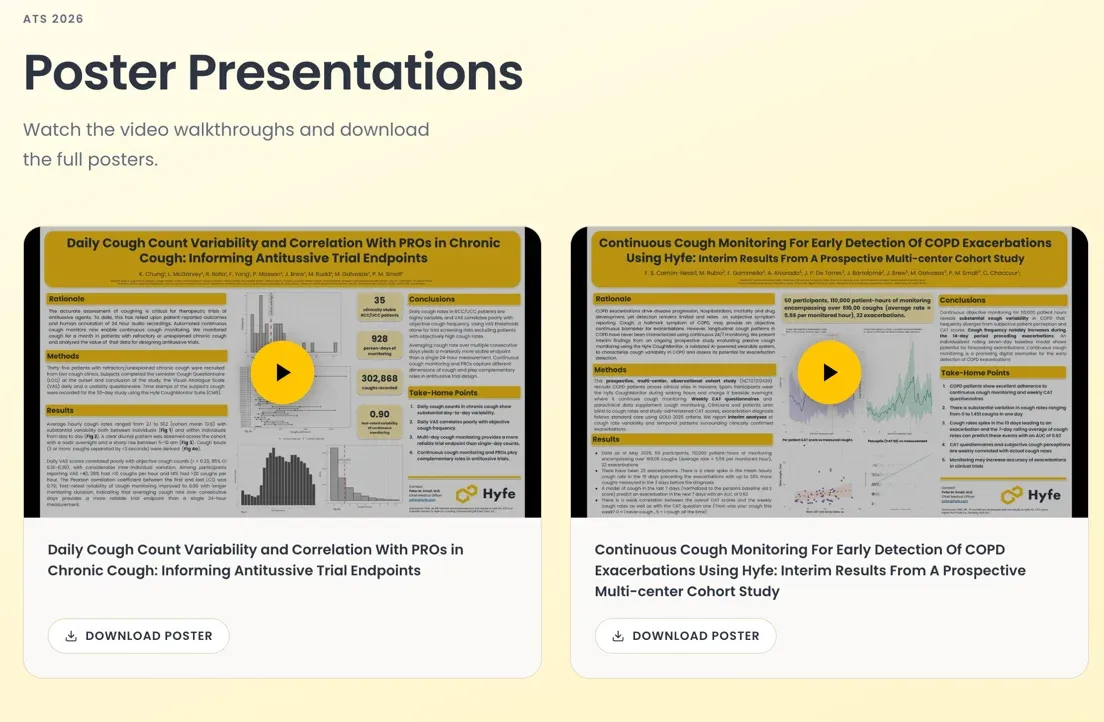Click the download arrow icon on left card
The image size is (1104, 722).
pos(71,636)
